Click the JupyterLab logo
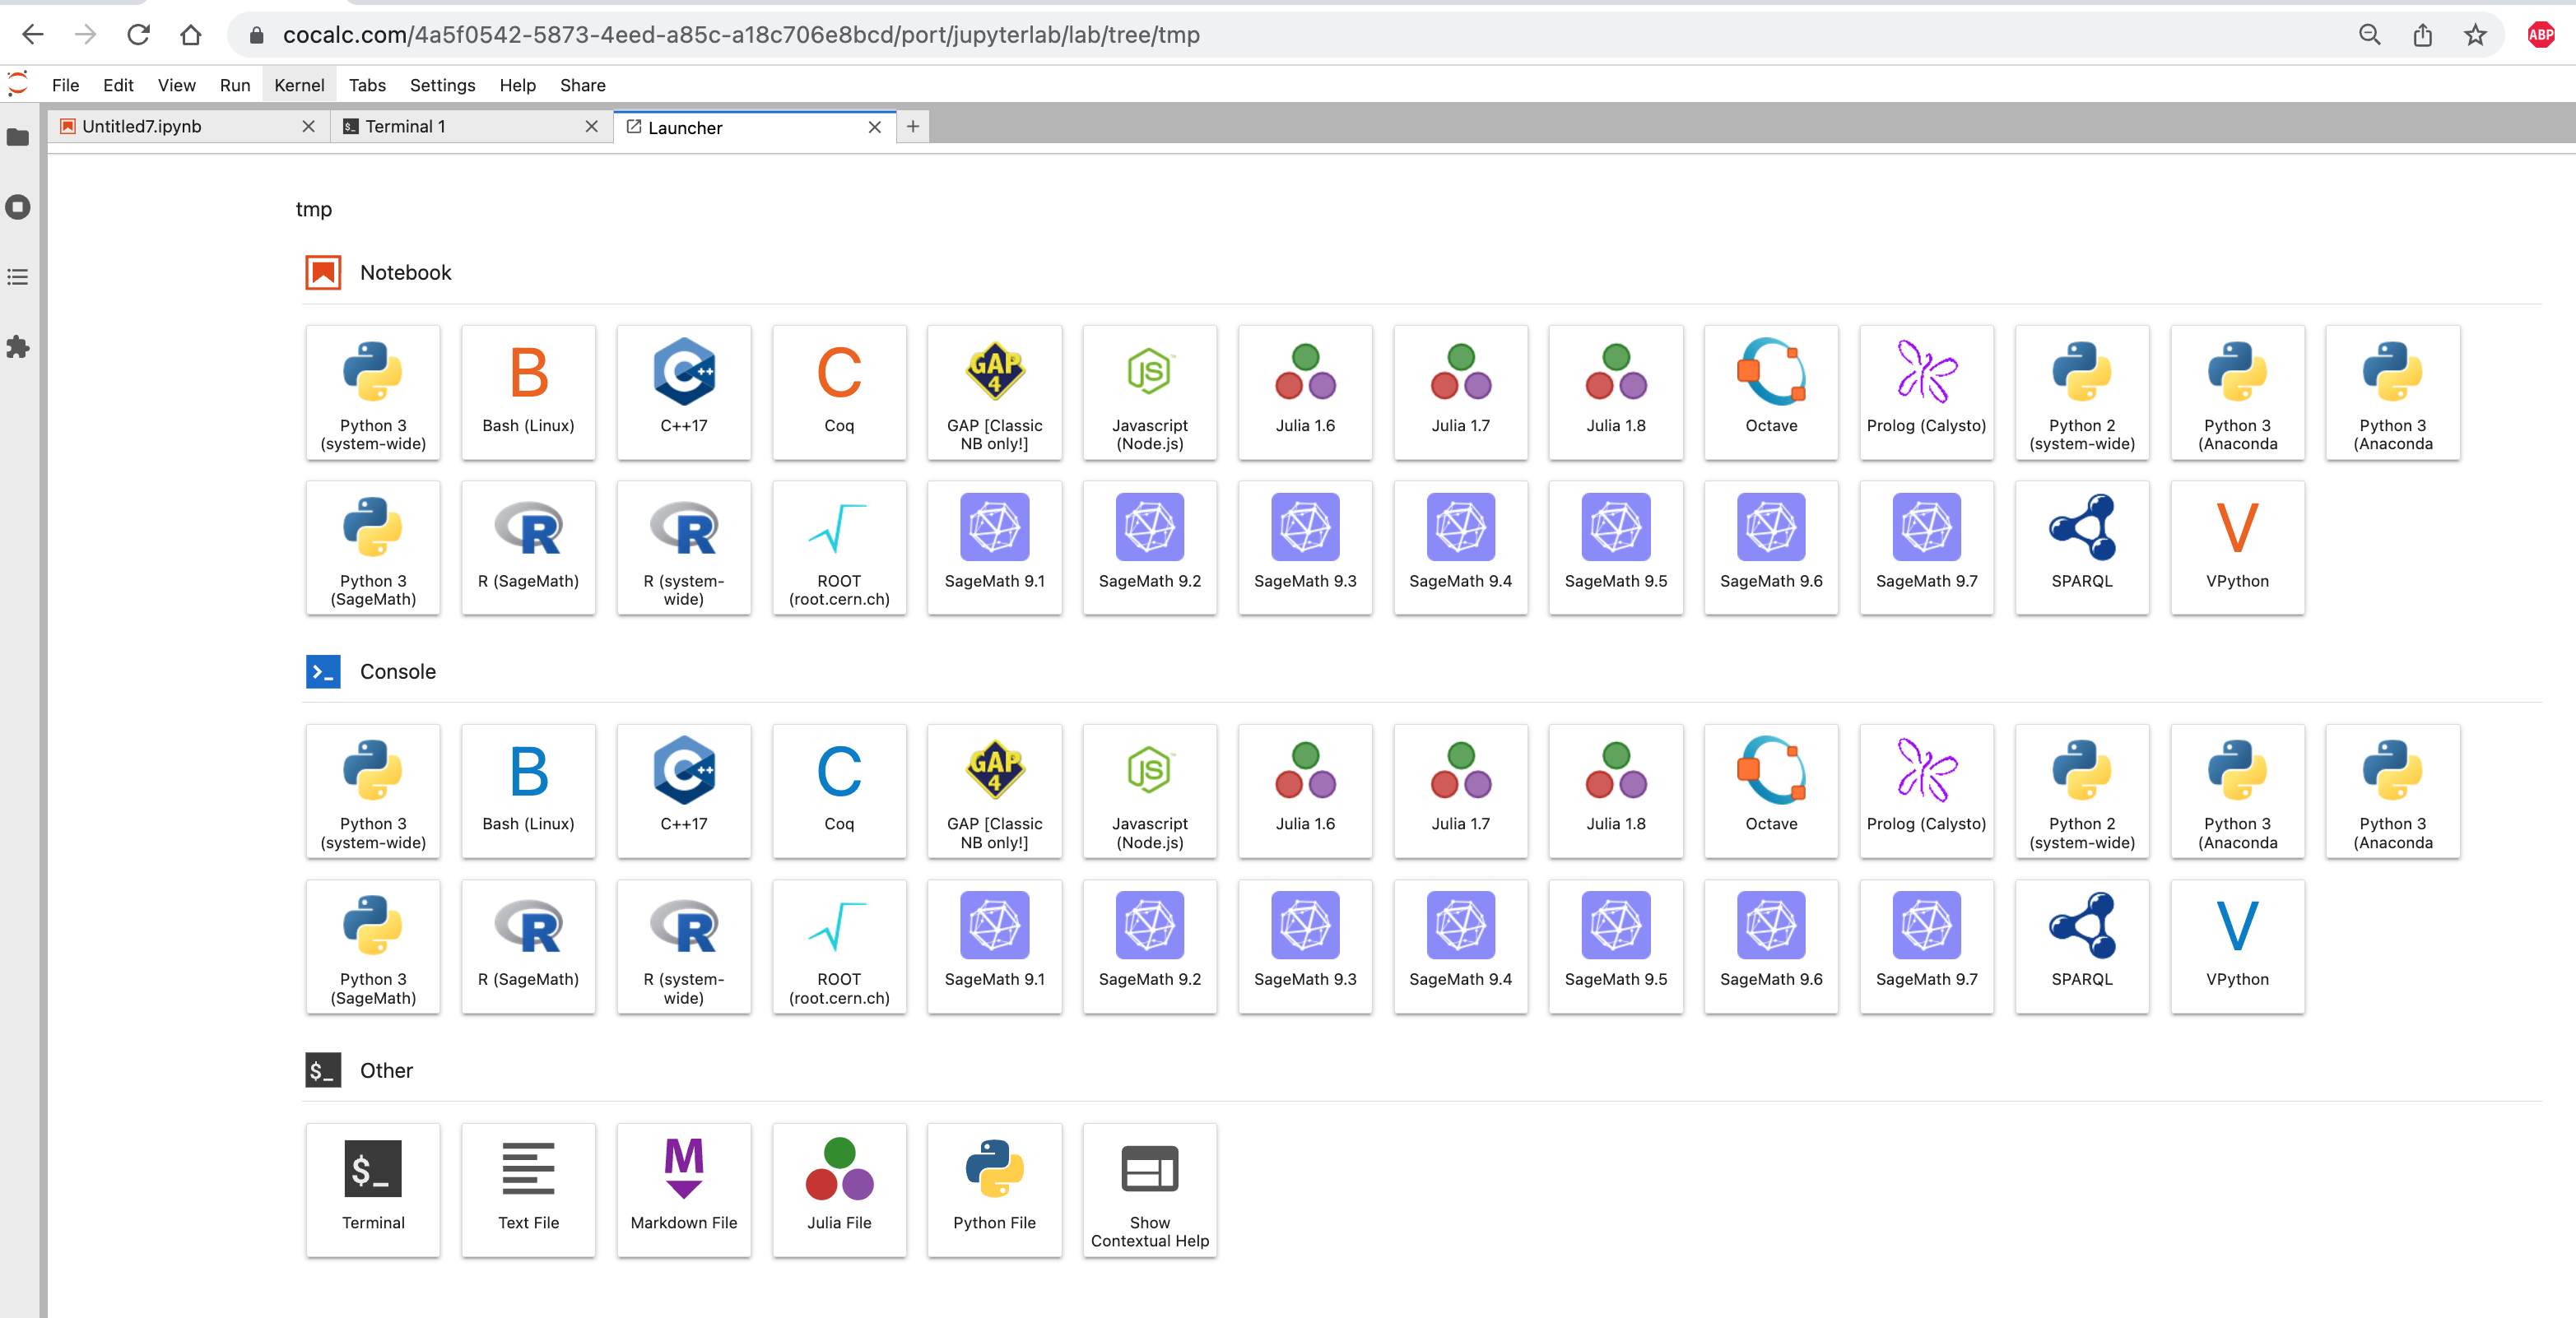The height and width of the screenshot is (1318, 2576). 18,84
